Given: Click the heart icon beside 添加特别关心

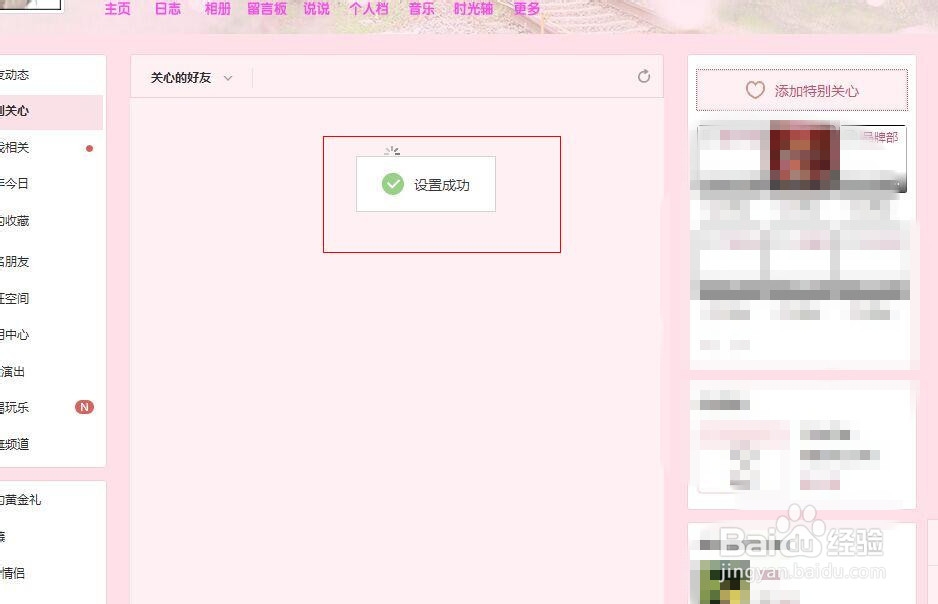Looking at the screenshot, I should click(x=755, y=90).
